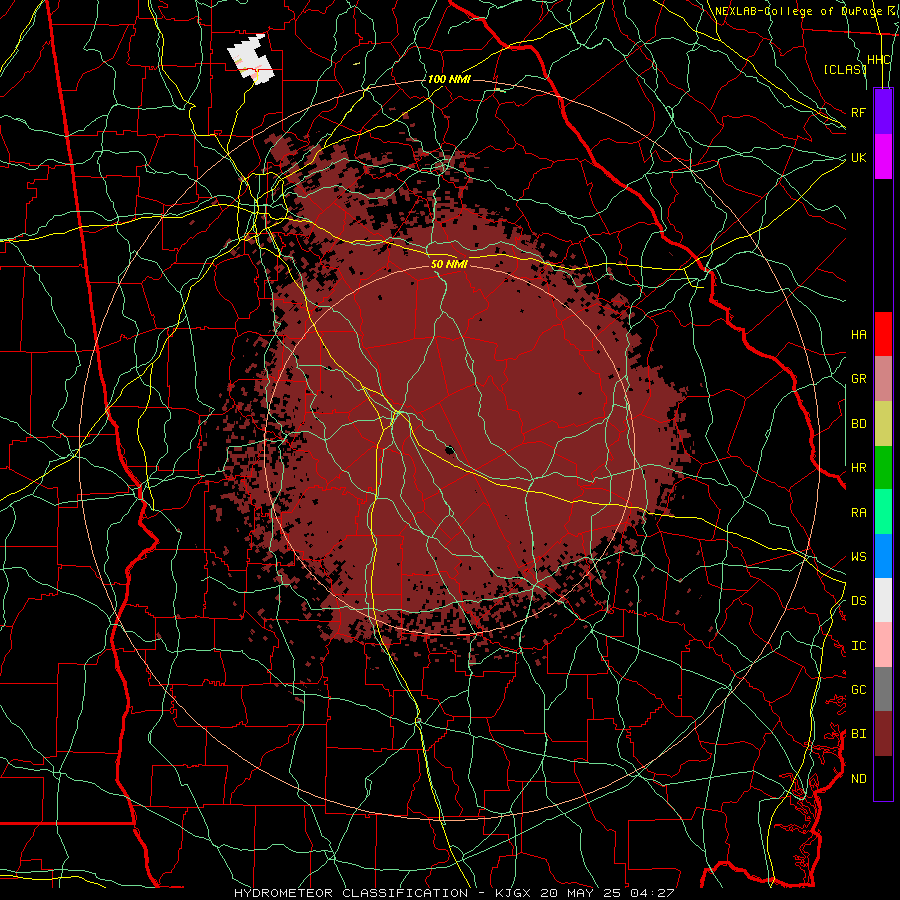The width and height of the screenshot is (900, 900).
Task: Click the HA legend label
Action: 858,334
